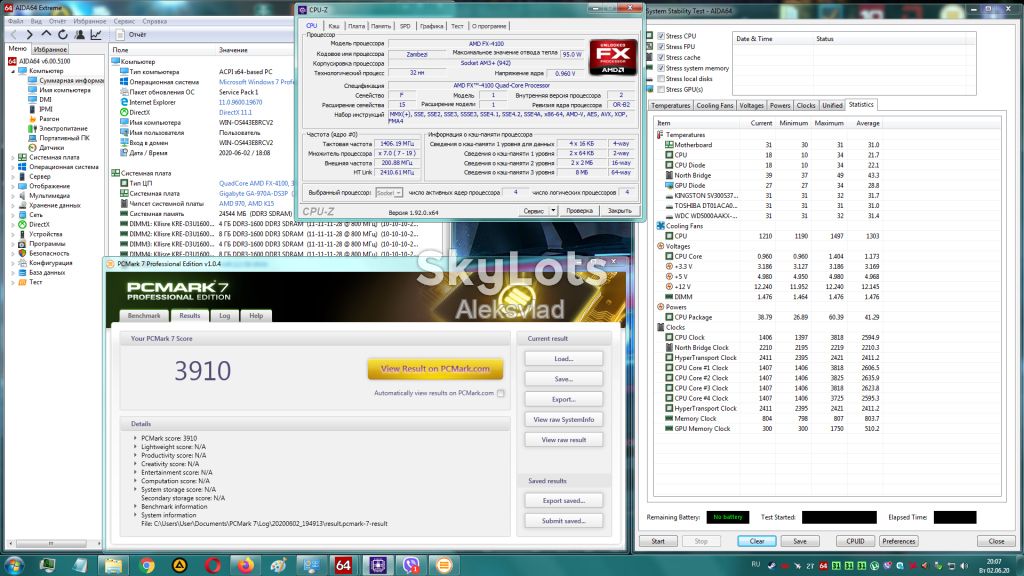
Task: Click Microsoft Windows 7 link in AIDA64
Action: pyautogui.click(x=256, y=82)
